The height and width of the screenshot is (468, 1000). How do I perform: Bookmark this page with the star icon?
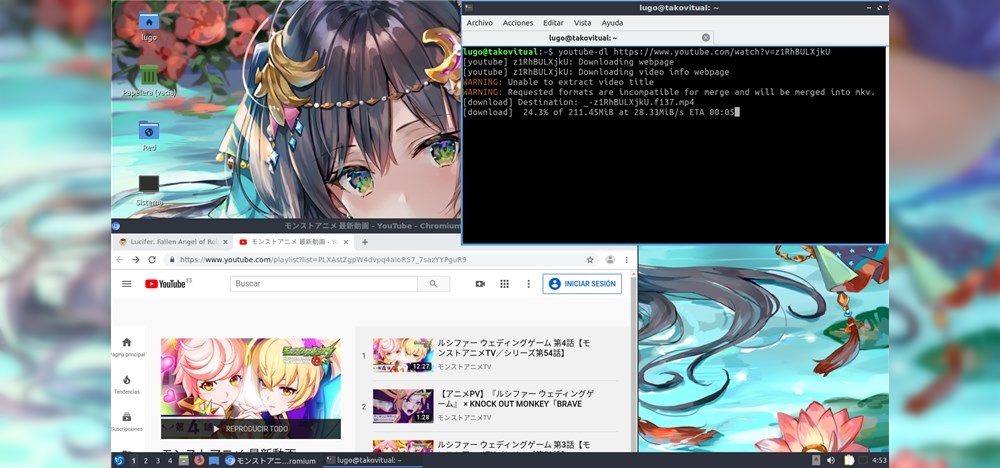coord(590,260)
